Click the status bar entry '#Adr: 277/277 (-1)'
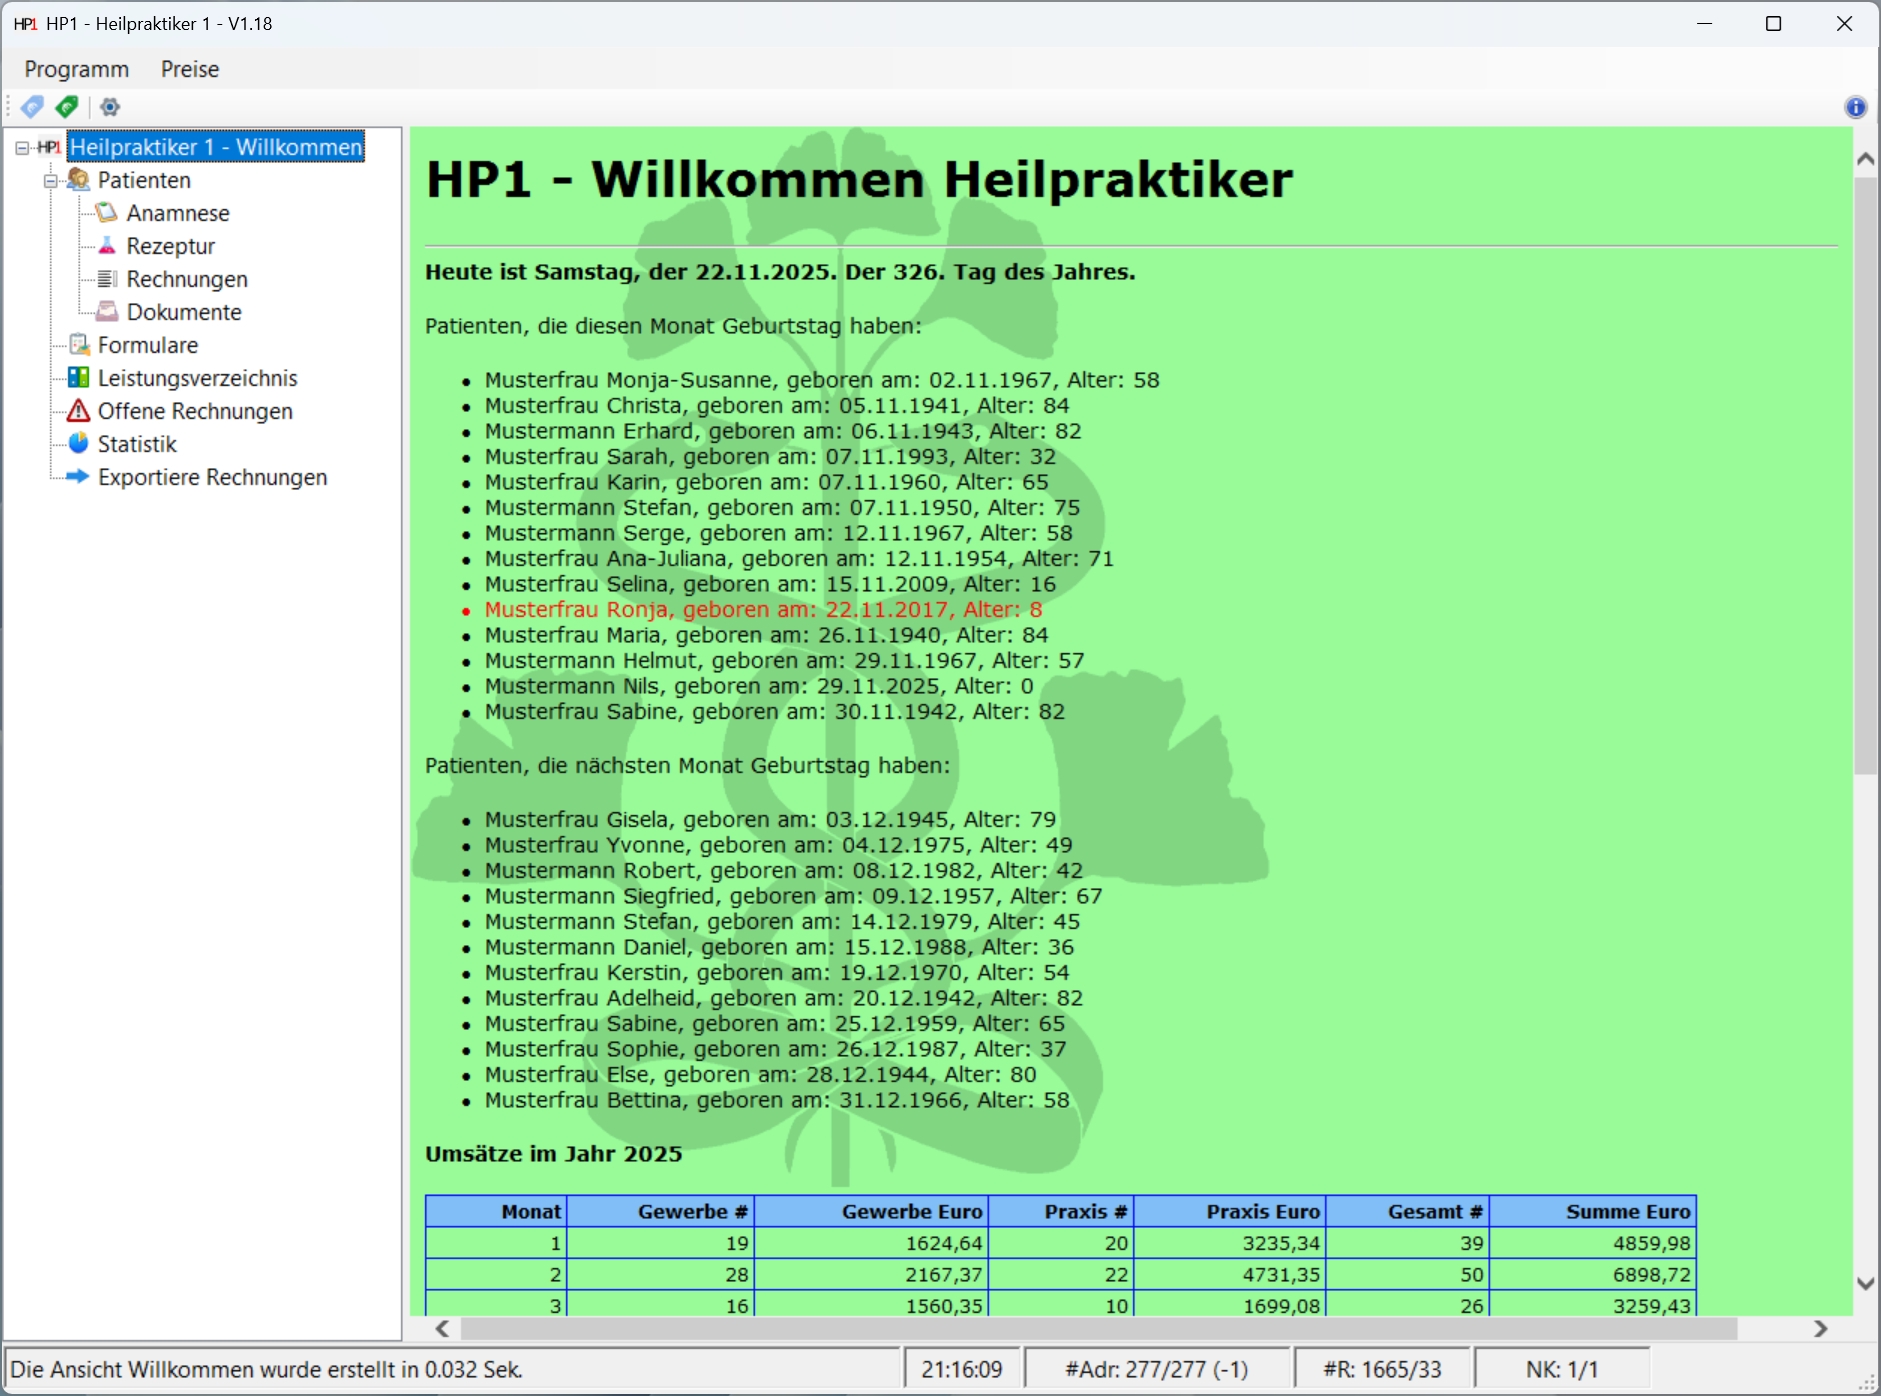1881x1396 pixels. pos(1157,1369)
